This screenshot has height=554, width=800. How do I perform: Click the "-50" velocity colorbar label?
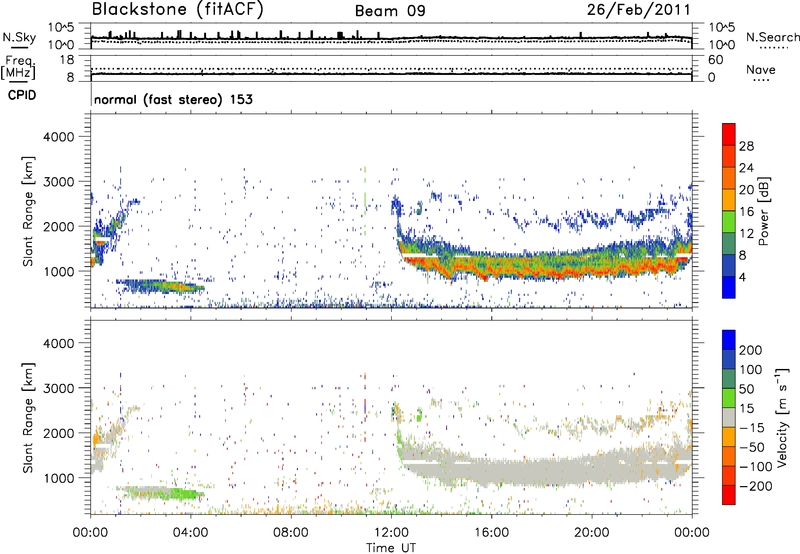pos(751,447)
